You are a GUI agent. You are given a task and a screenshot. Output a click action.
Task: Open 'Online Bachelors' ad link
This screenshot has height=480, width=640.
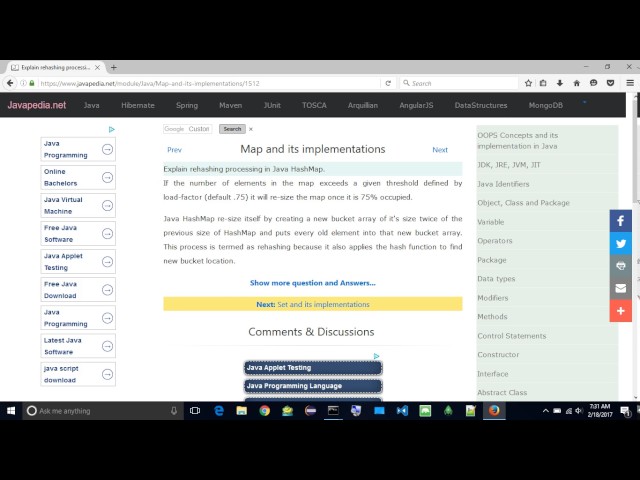click(78, 178)
